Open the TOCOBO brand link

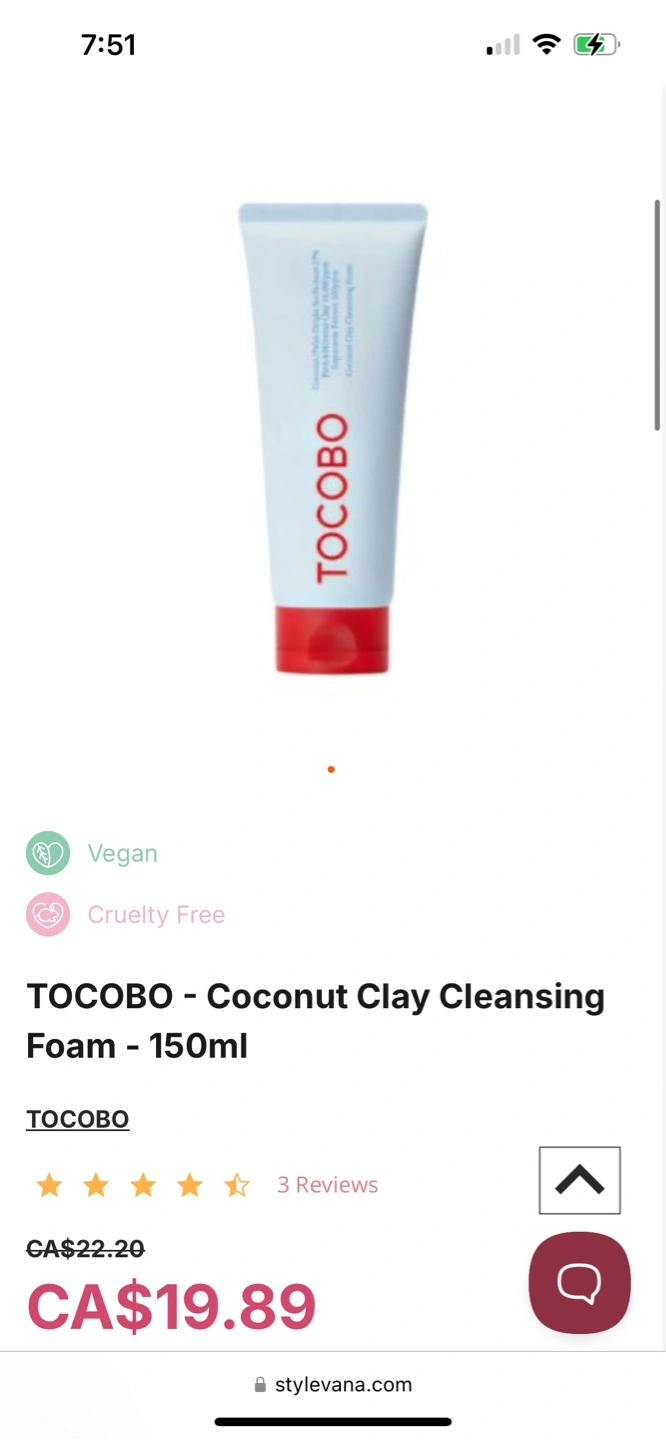click(78, 1119)
